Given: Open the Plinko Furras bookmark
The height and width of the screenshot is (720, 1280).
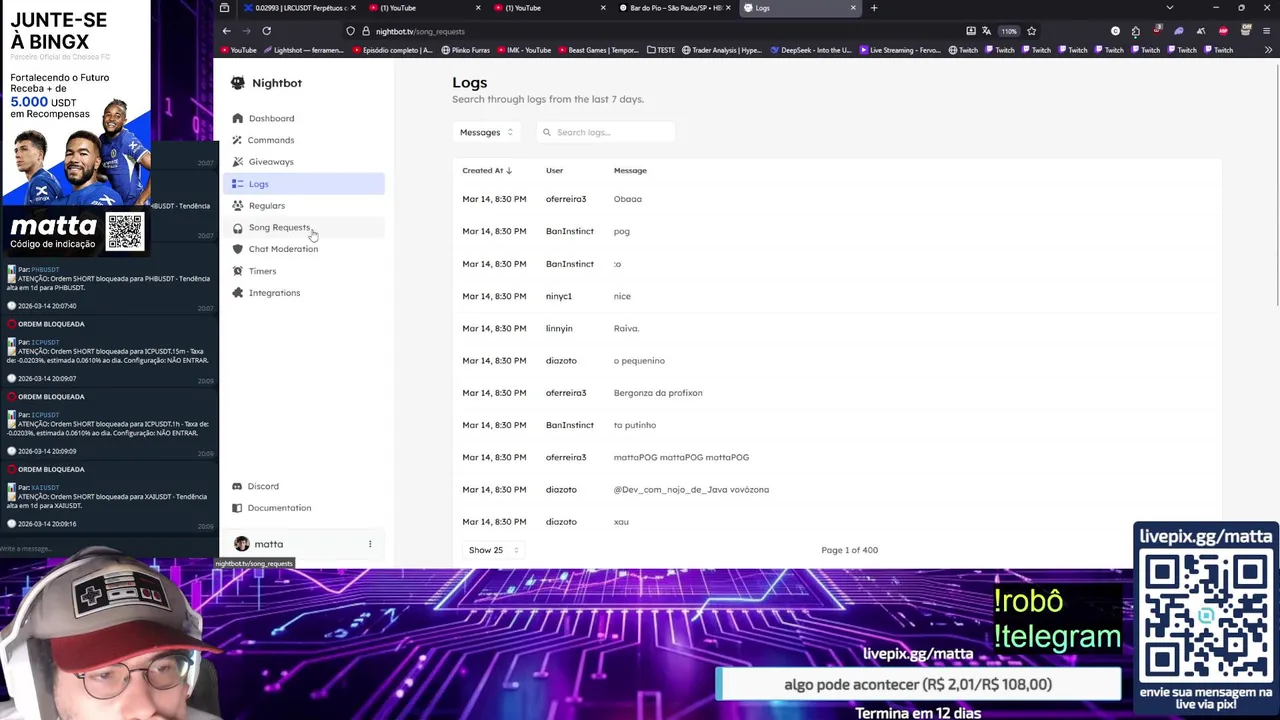Looking at the screenshot, I should tap(466, 50).
